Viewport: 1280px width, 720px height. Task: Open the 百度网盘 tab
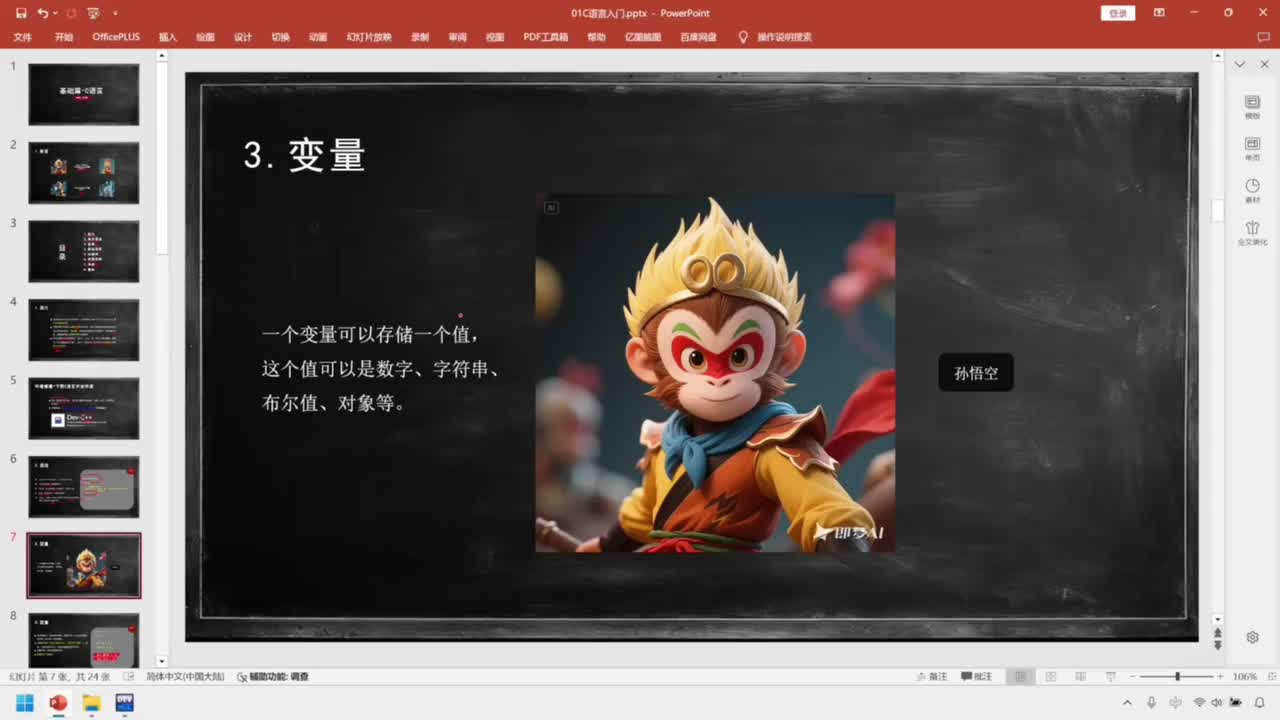698,37
